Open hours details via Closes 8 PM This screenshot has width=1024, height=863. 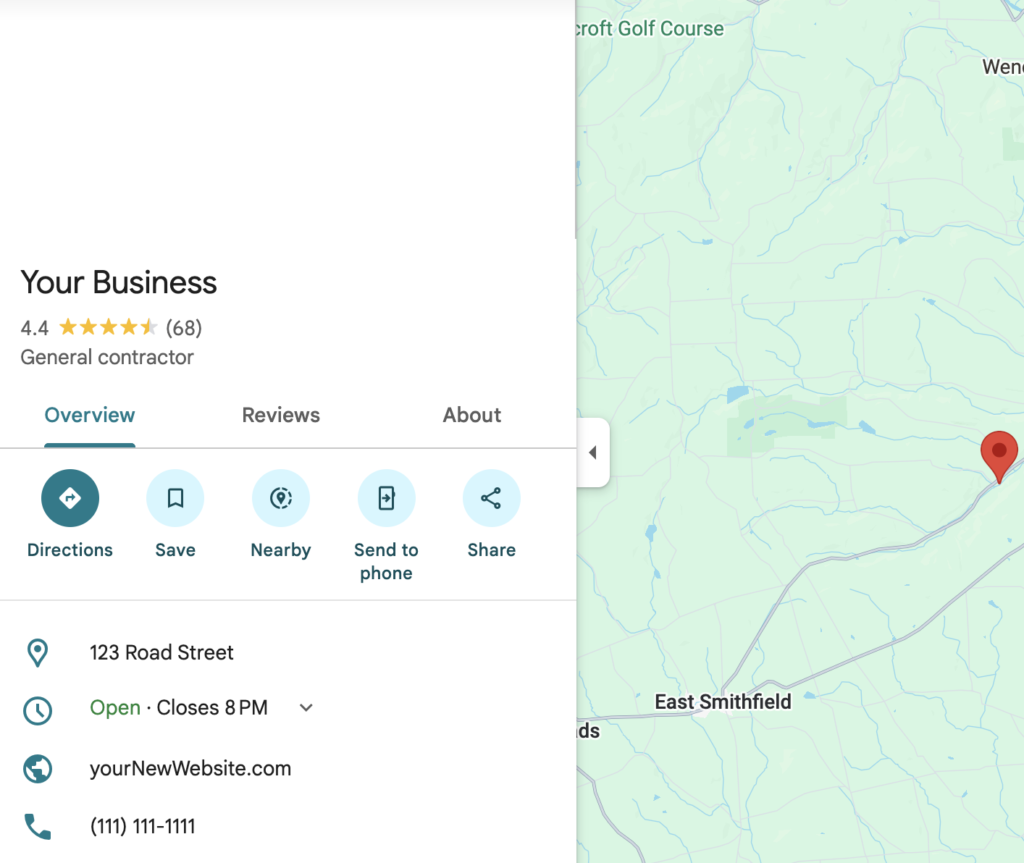[x=212, y=708]
